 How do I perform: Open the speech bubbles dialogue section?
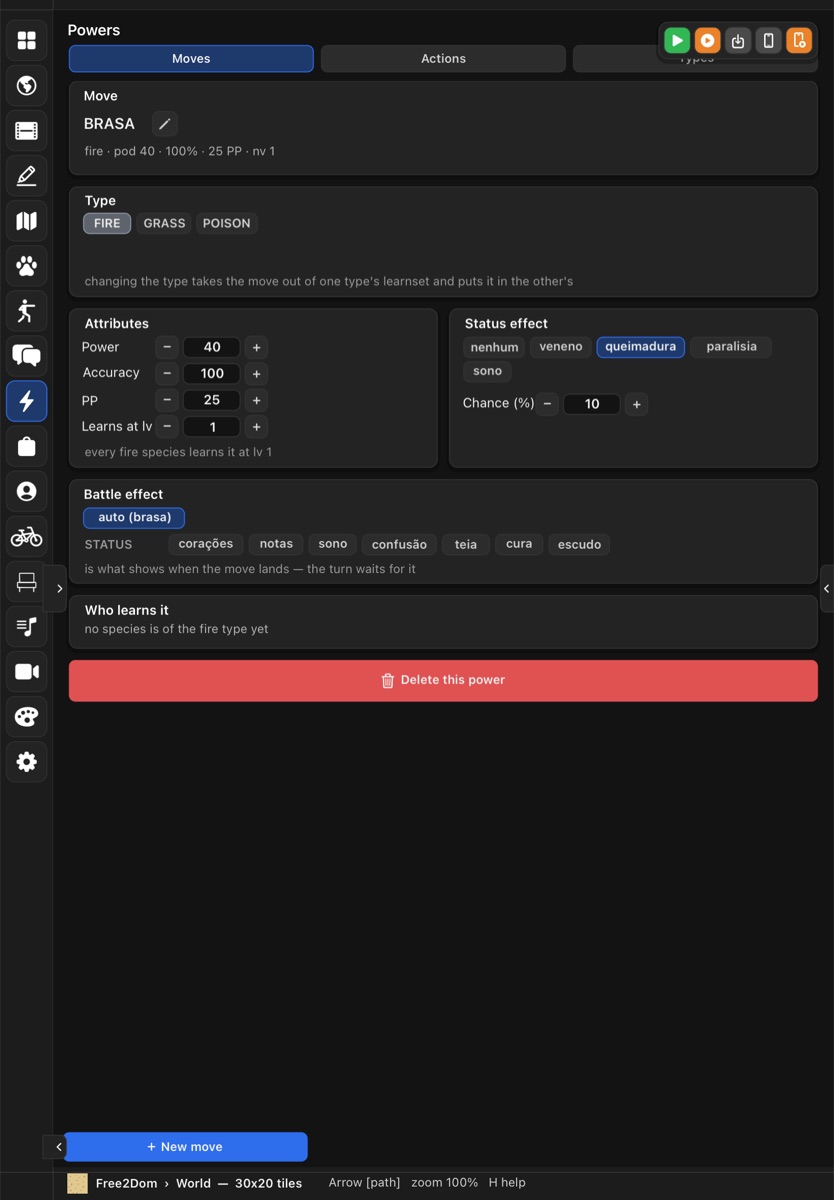(27, 356)
